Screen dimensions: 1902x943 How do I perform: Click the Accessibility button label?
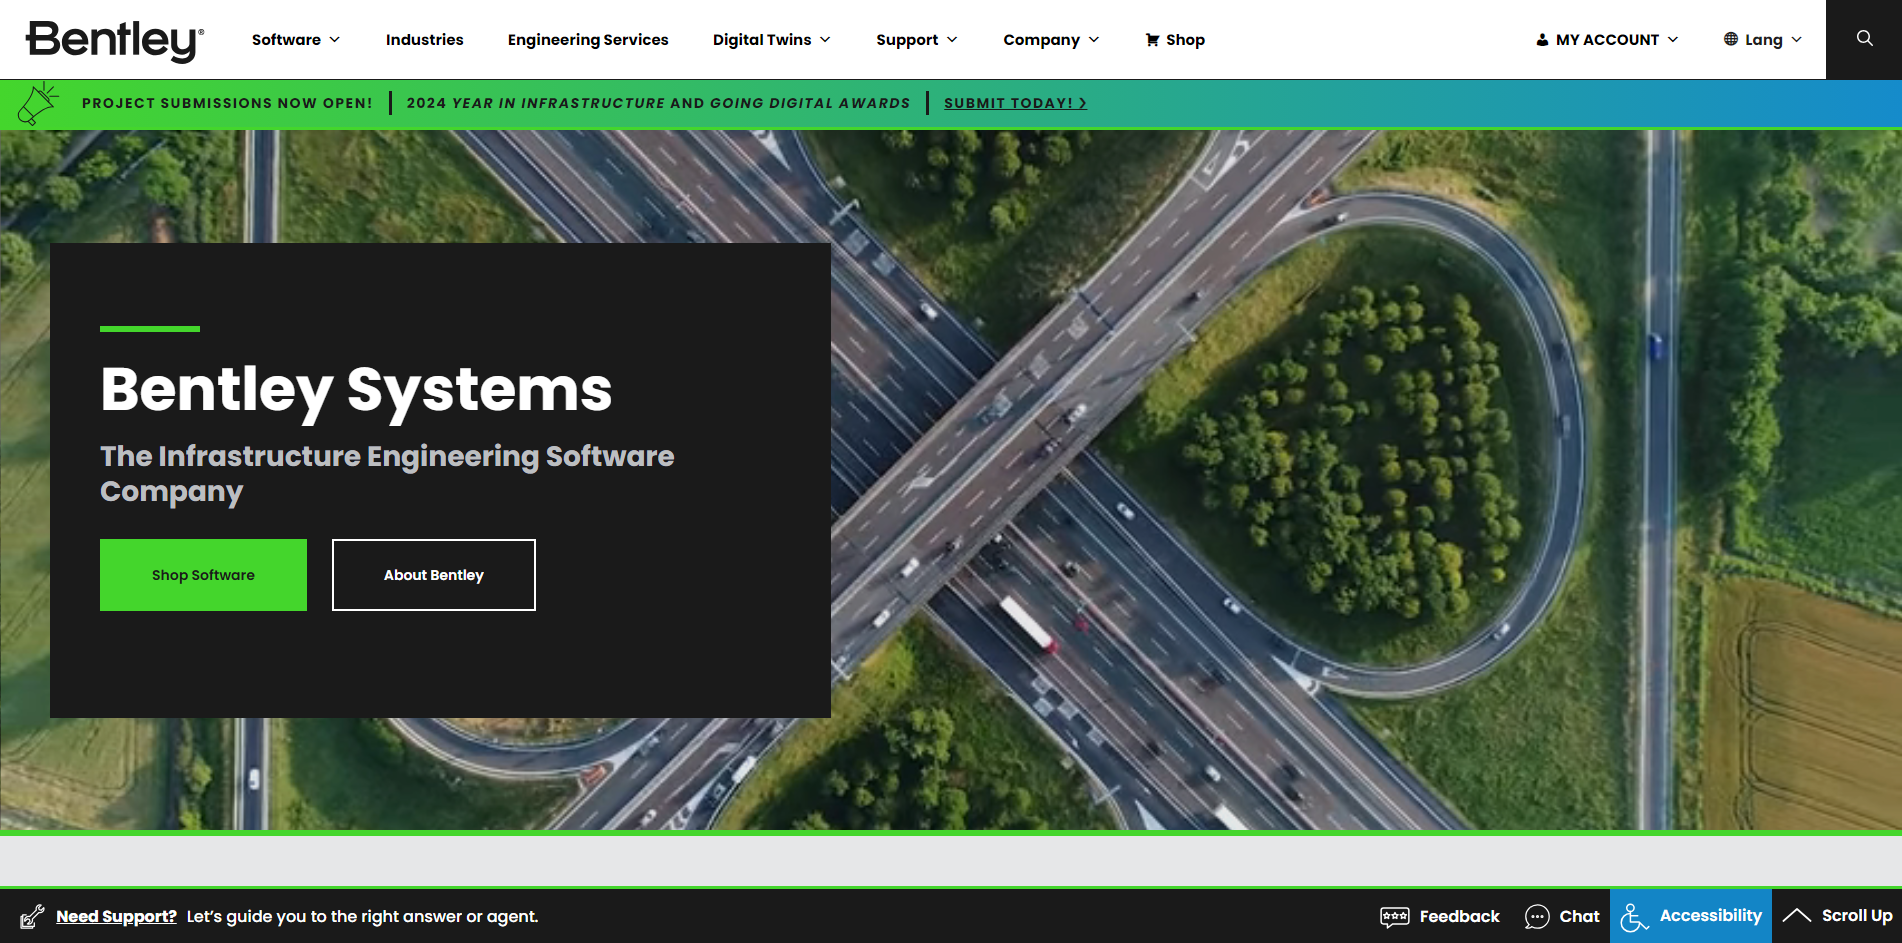1710,916
